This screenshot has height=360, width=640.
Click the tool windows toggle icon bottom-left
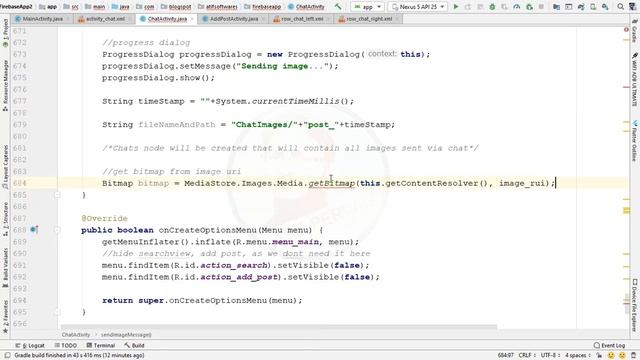coord(7,356)
